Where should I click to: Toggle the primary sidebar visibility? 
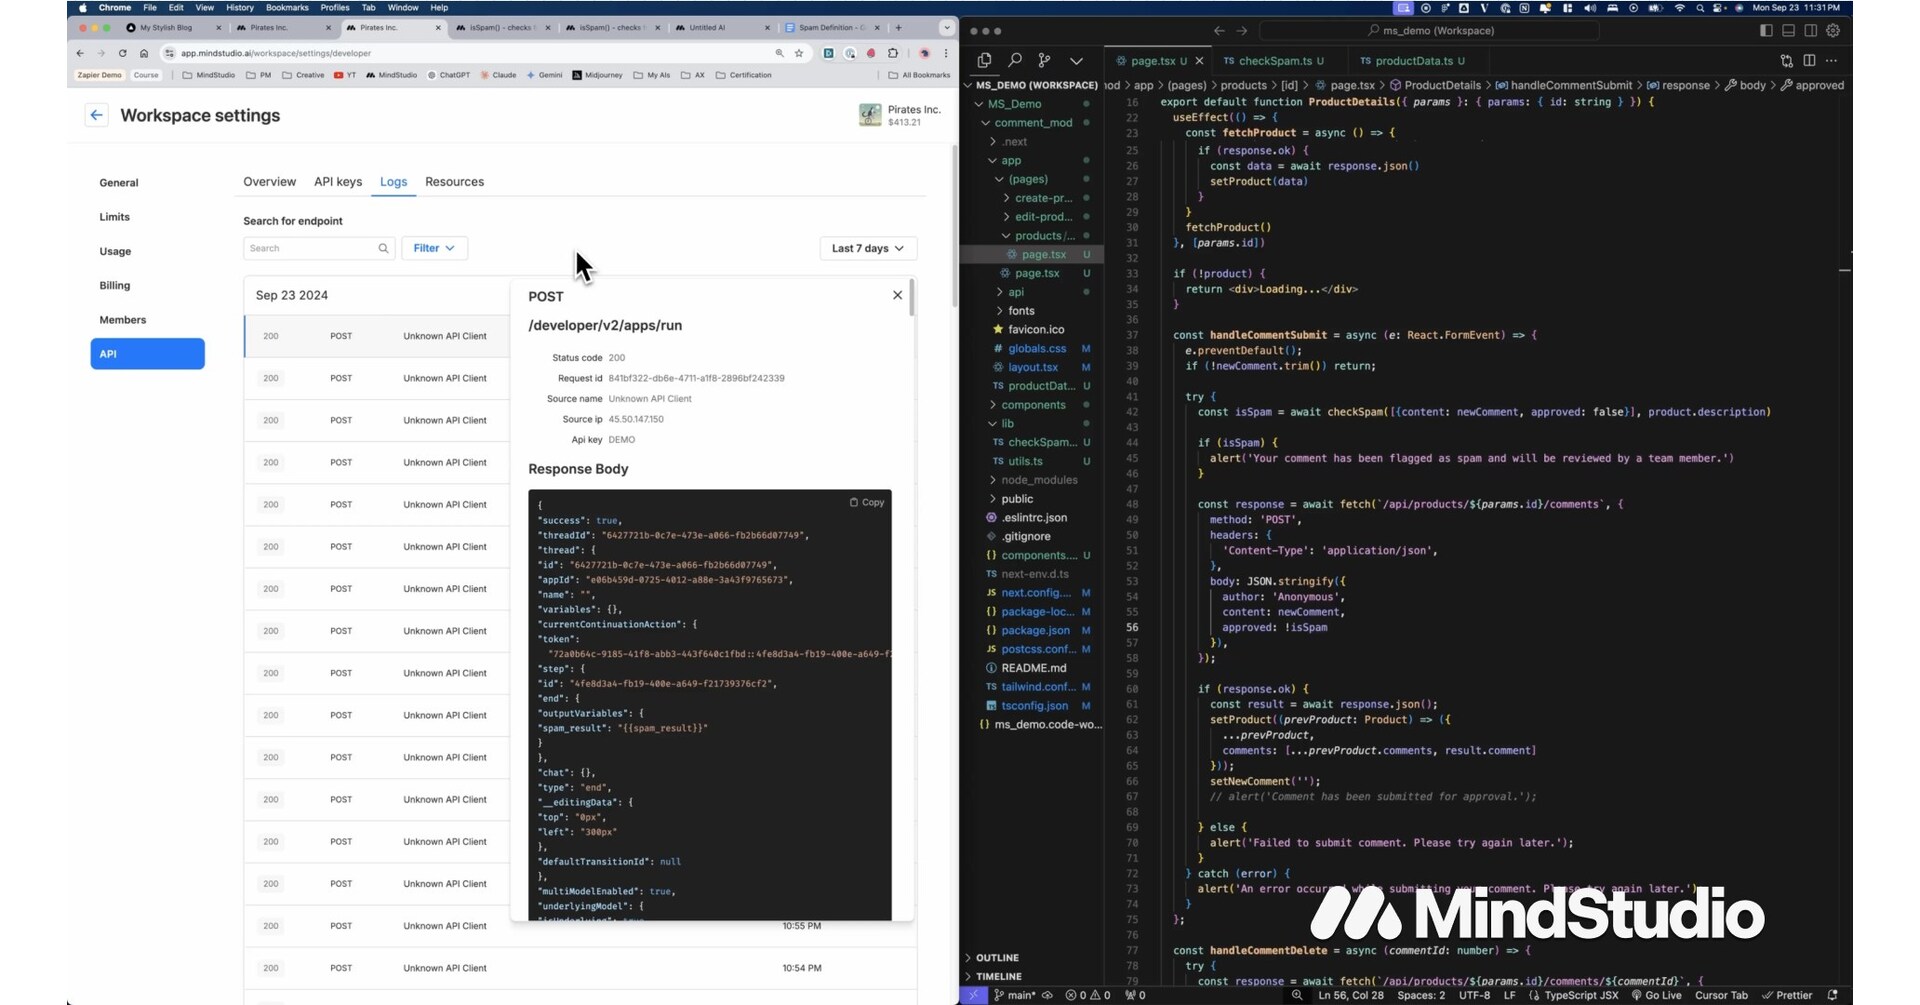click(1765, 31)
